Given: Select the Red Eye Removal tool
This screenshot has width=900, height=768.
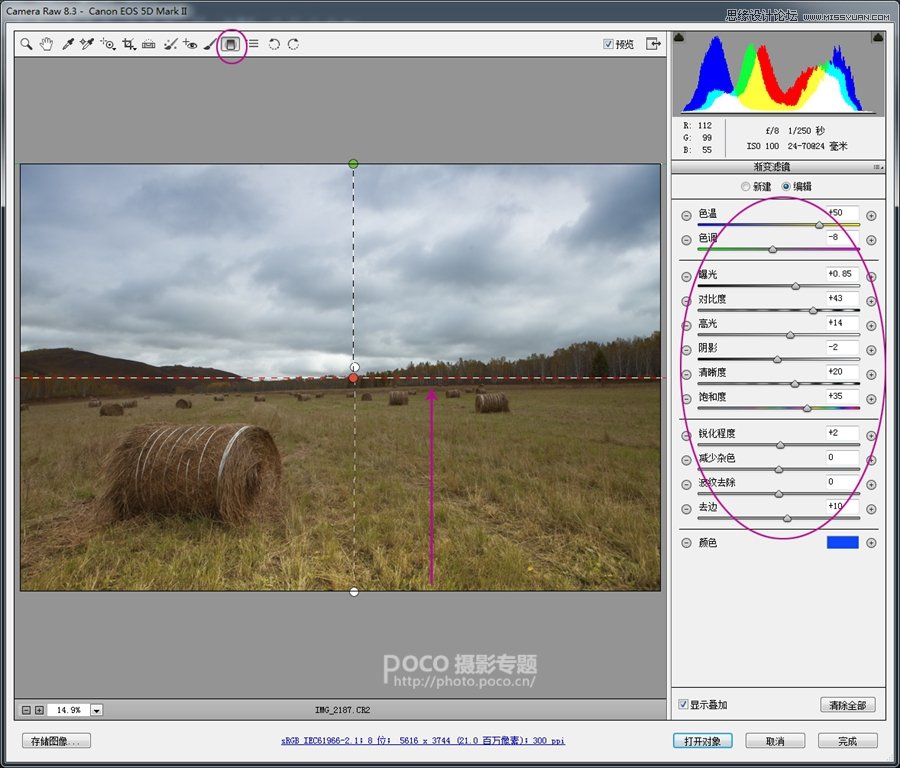Looking at the screenshot, I should tap(190, 44).
